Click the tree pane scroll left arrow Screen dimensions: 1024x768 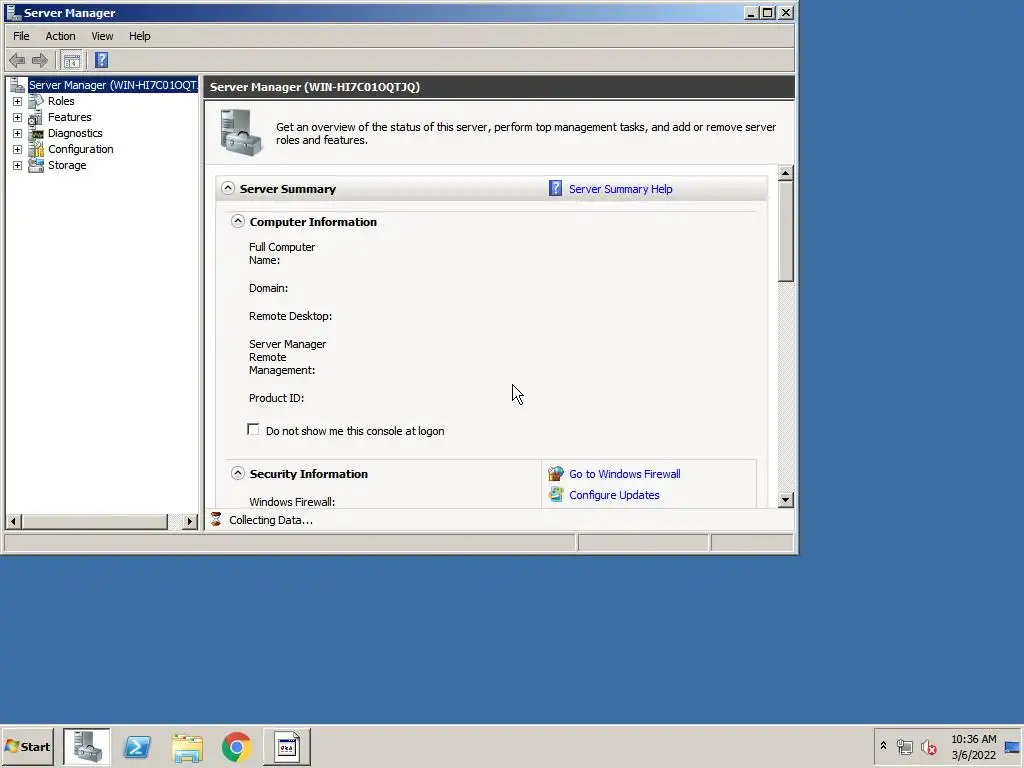14,521
